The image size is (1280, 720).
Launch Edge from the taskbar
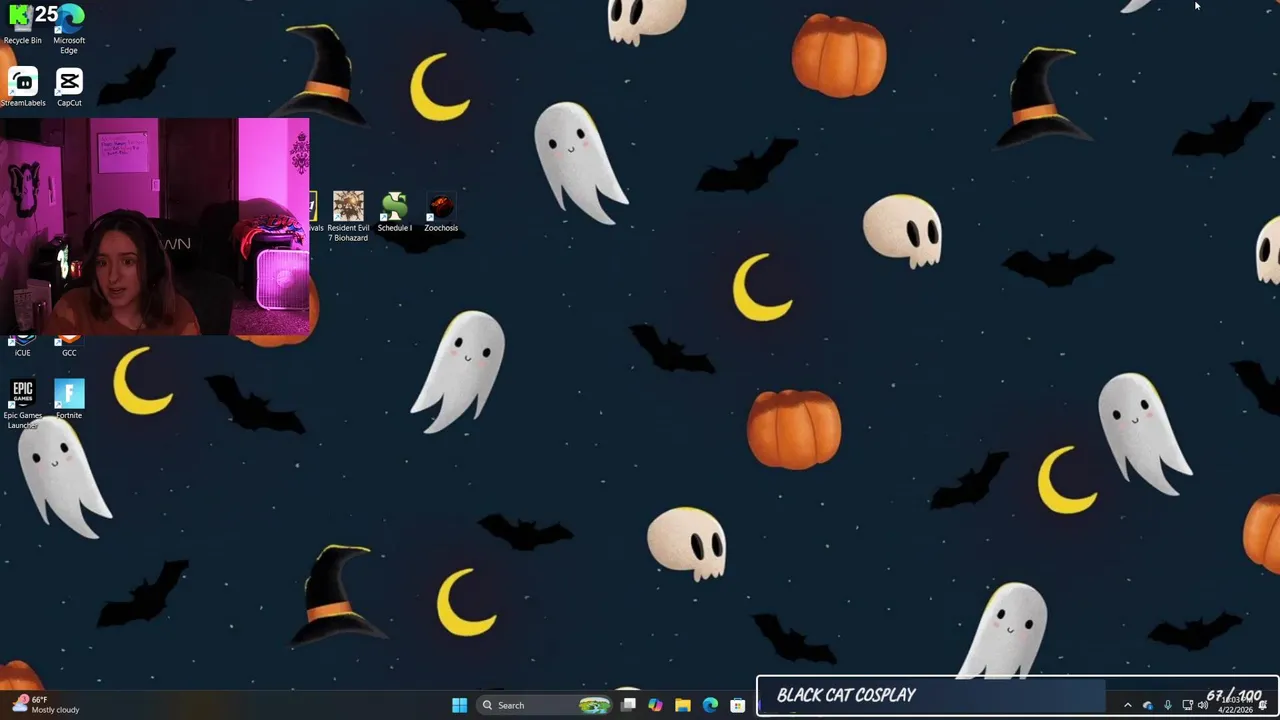click(710, 705)
